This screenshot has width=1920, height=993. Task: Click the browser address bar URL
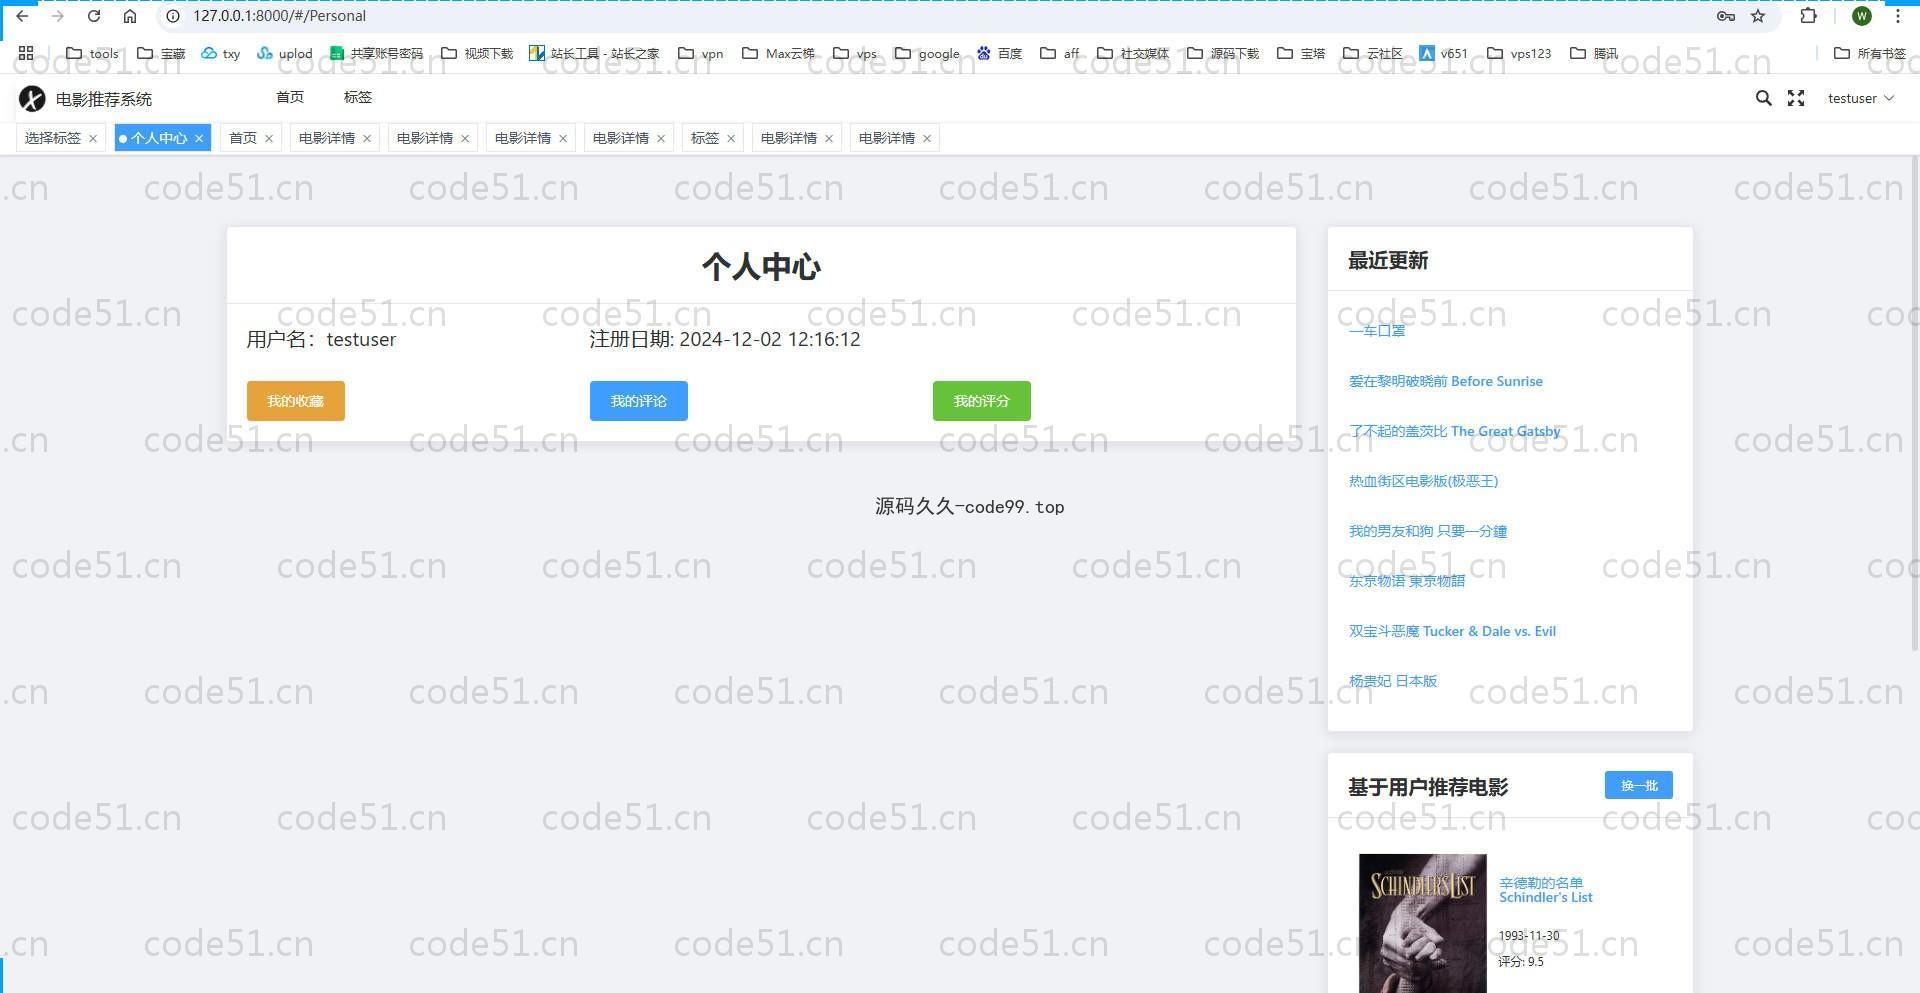(x=280, y=16)
